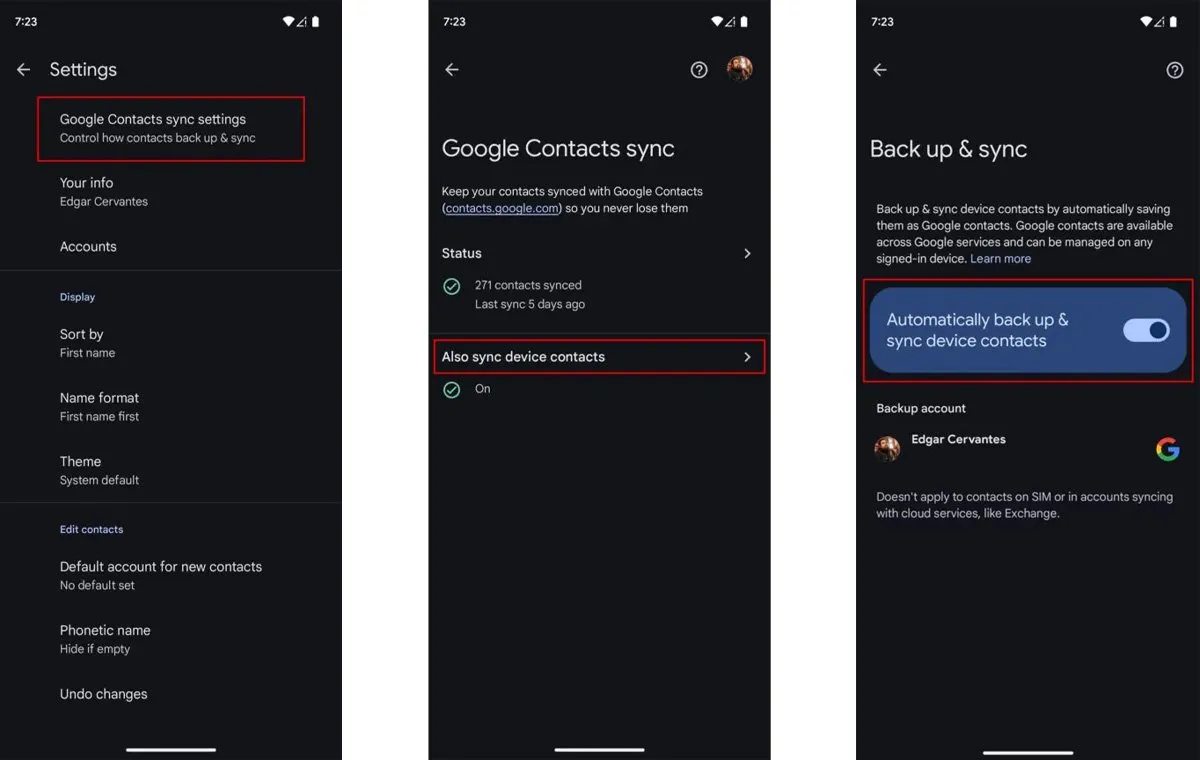
Task: Tap Undo changes option
Action: click(103, 694)
